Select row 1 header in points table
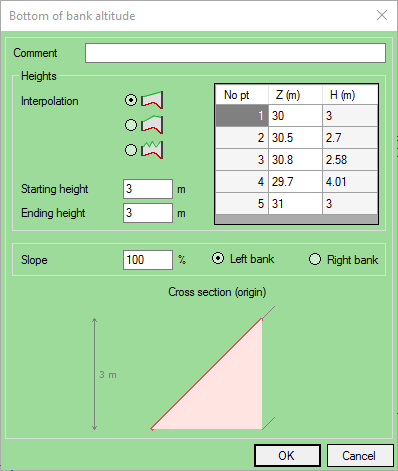This screenshot has width=398, height=471. pyautogui.click(x=242, y=116)
